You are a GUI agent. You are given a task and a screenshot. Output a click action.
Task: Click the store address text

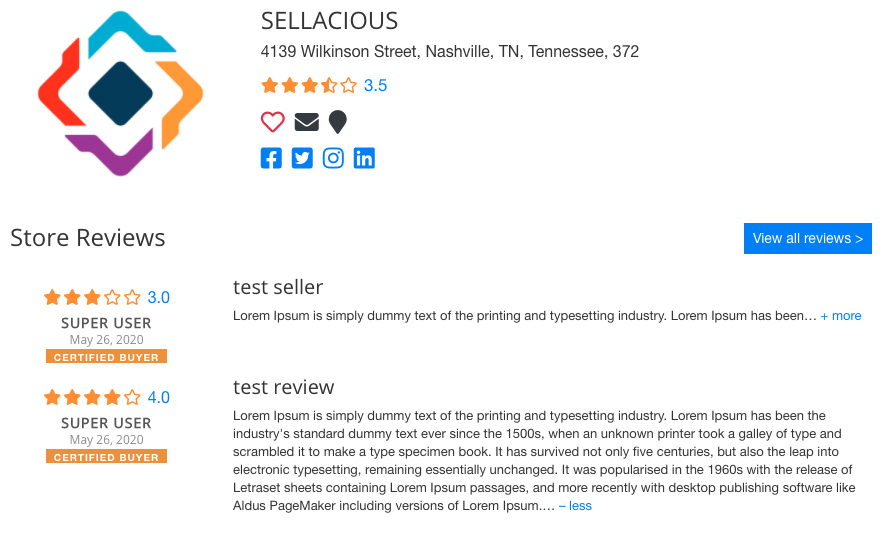[x=450, y=52]
